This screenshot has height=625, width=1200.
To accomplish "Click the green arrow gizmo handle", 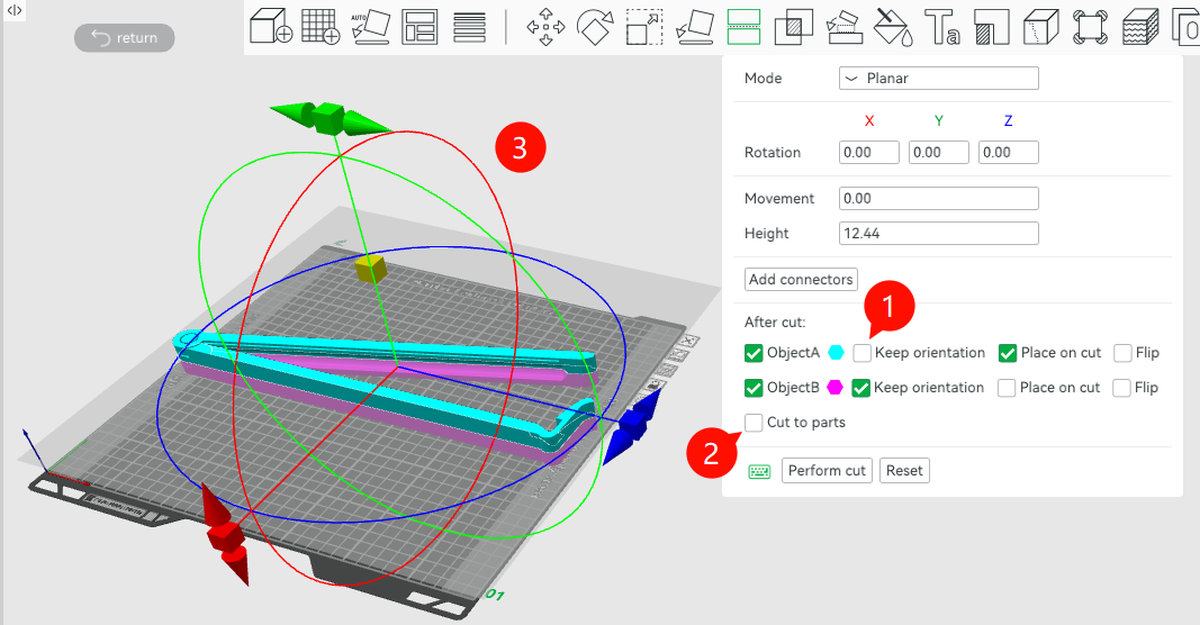I will [x=328, y=118].
